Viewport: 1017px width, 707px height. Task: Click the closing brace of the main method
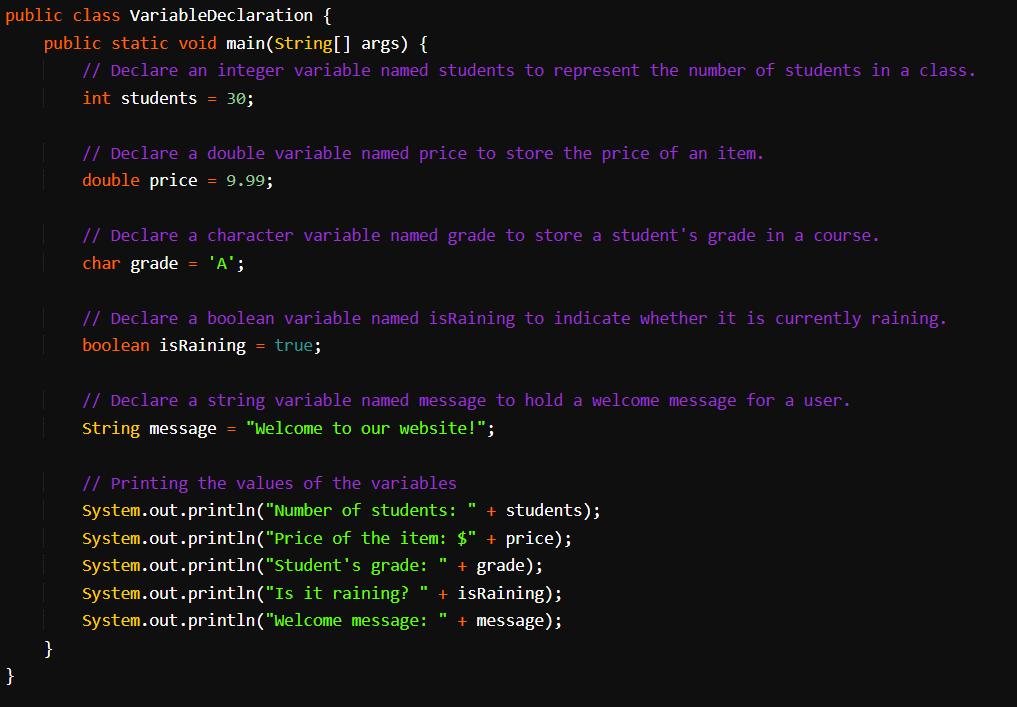tap(48, 648)
